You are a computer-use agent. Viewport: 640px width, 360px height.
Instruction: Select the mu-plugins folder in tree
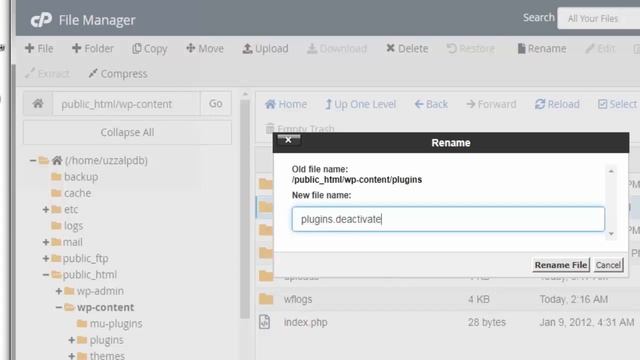116,324
